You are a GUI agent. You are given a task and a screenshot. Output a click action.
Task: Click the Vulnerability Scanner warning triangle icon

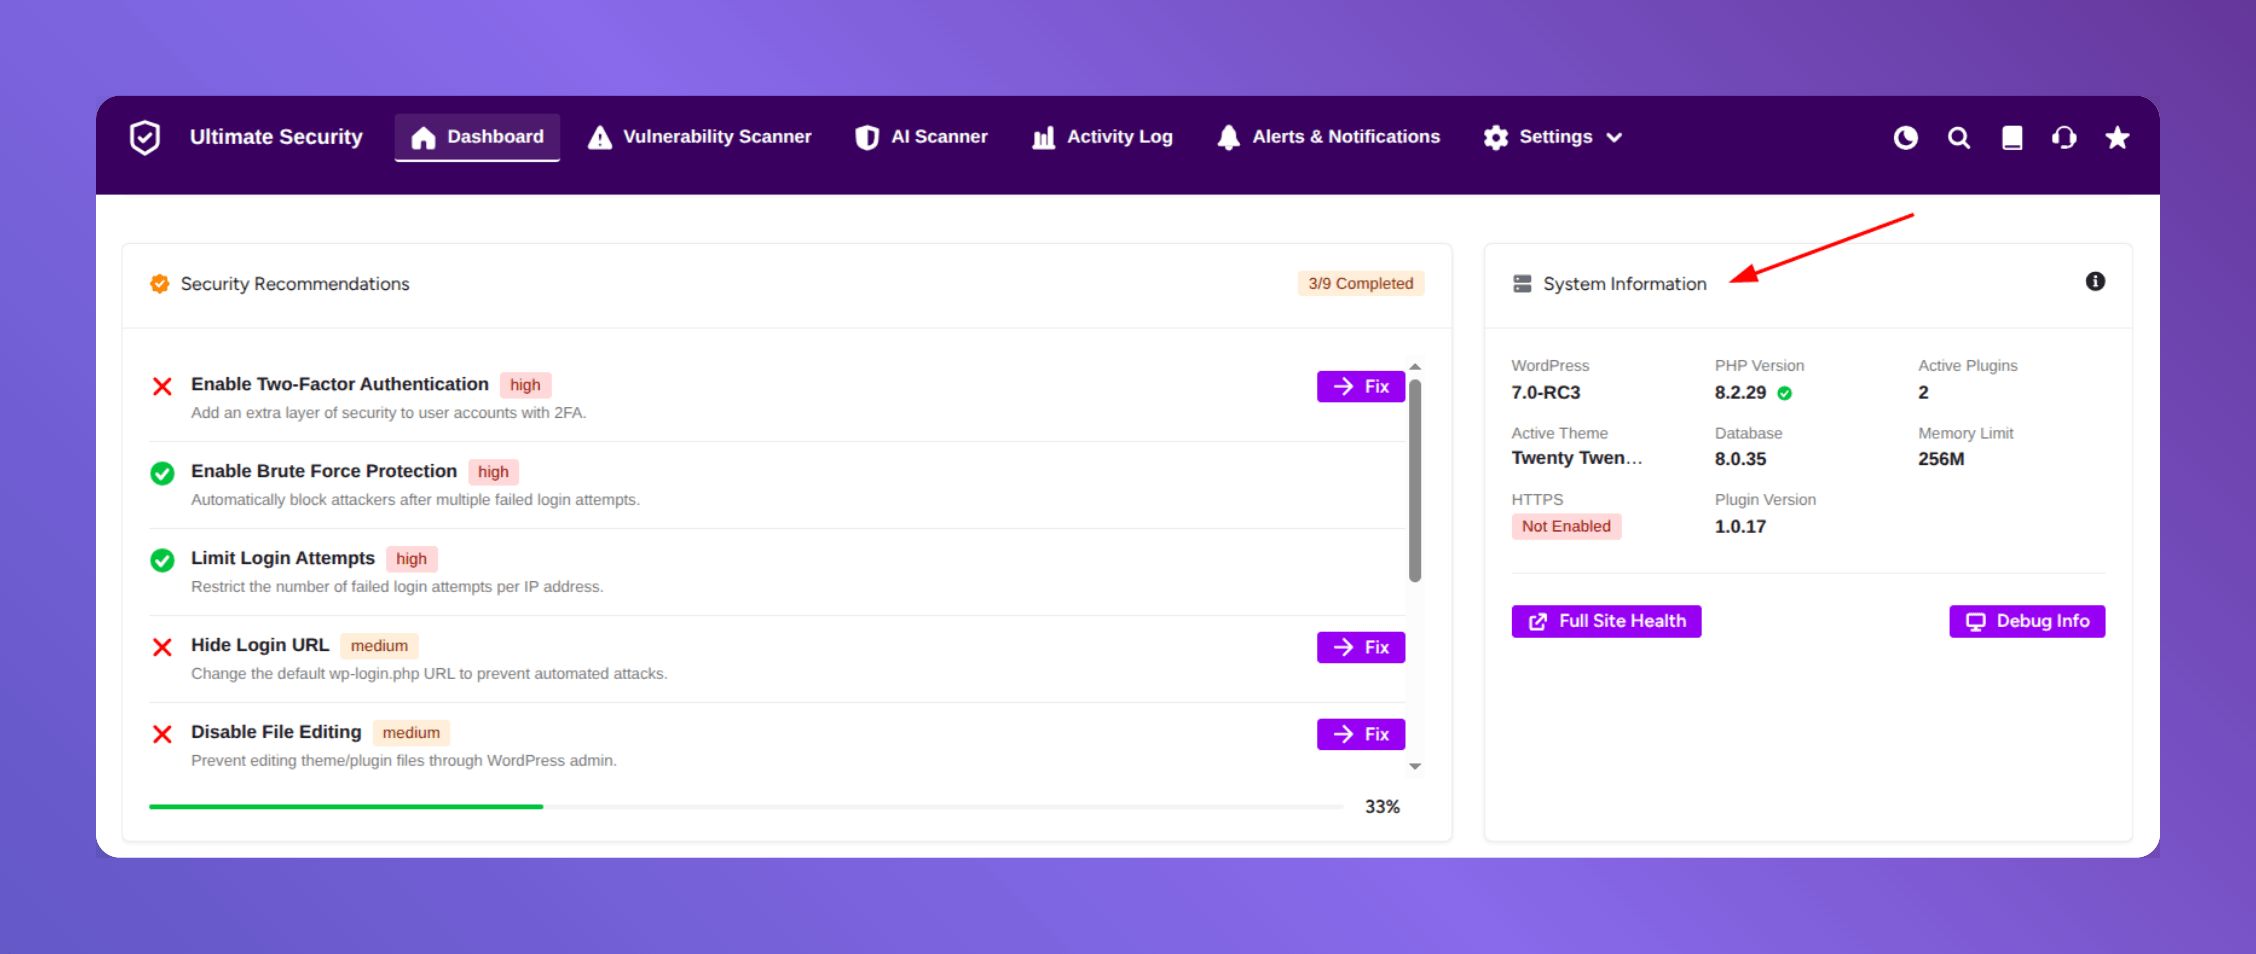(x=599, y=138)
